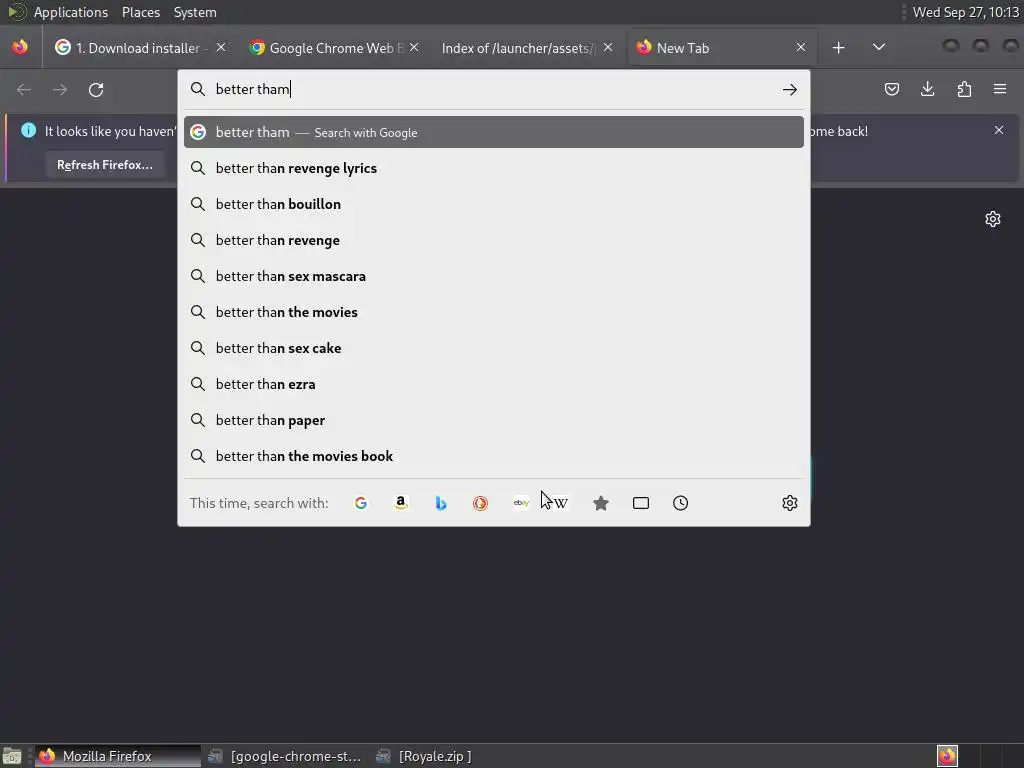Switch to Mozilla Firefox in the taskbar
Image resolution: width=1024 pixels, height=768 pixels.
(118, 756)
